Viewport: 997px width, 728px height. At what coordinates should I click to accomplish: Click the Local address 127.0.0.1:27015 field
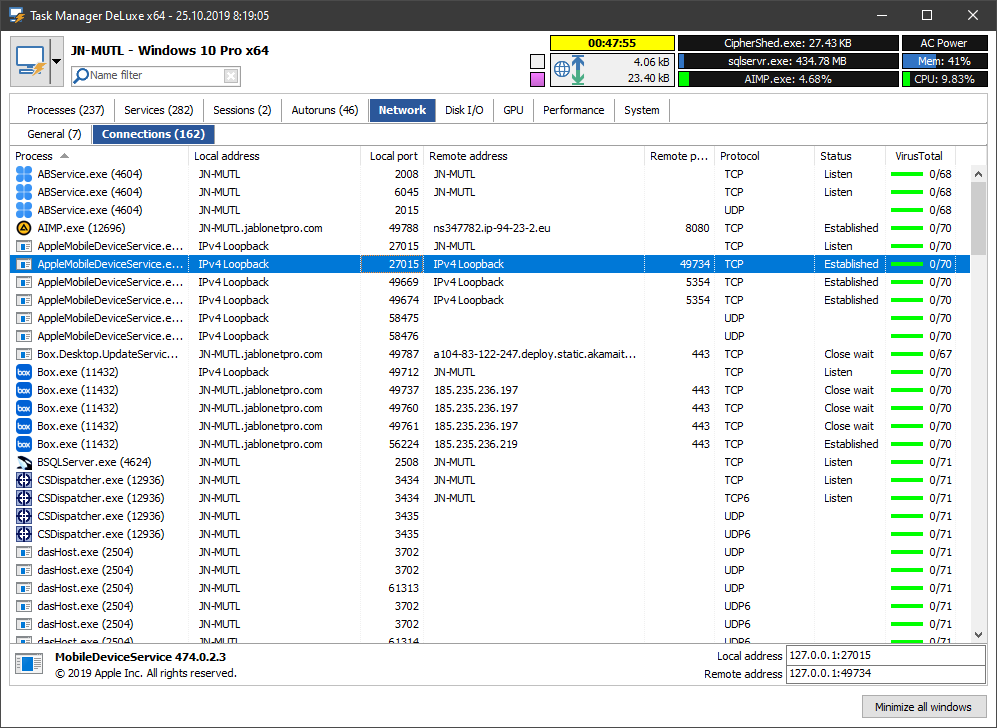(x=886, y=656)
